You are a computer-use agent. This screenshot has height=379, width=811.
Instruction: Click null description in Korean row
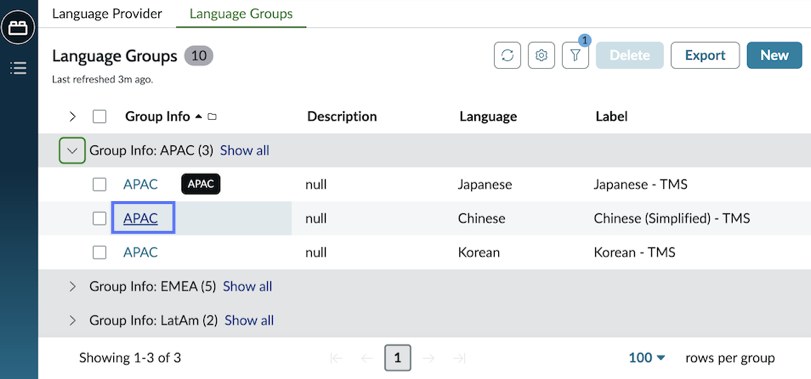coord(316,253)
